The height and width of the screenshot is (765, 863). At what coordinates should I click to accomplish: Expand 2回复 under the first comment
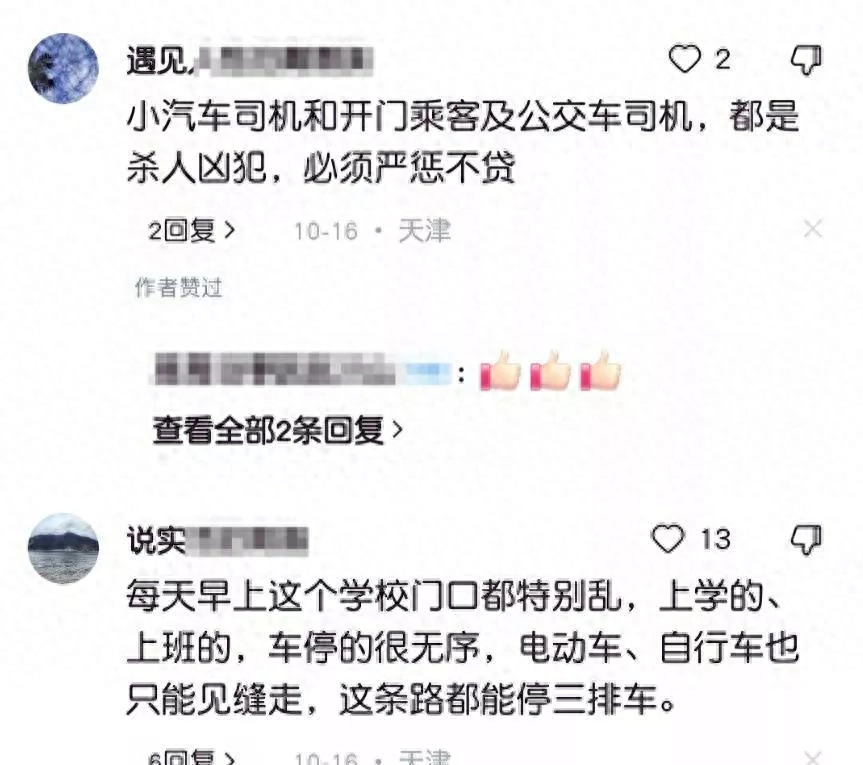click(x=192, y=231)
